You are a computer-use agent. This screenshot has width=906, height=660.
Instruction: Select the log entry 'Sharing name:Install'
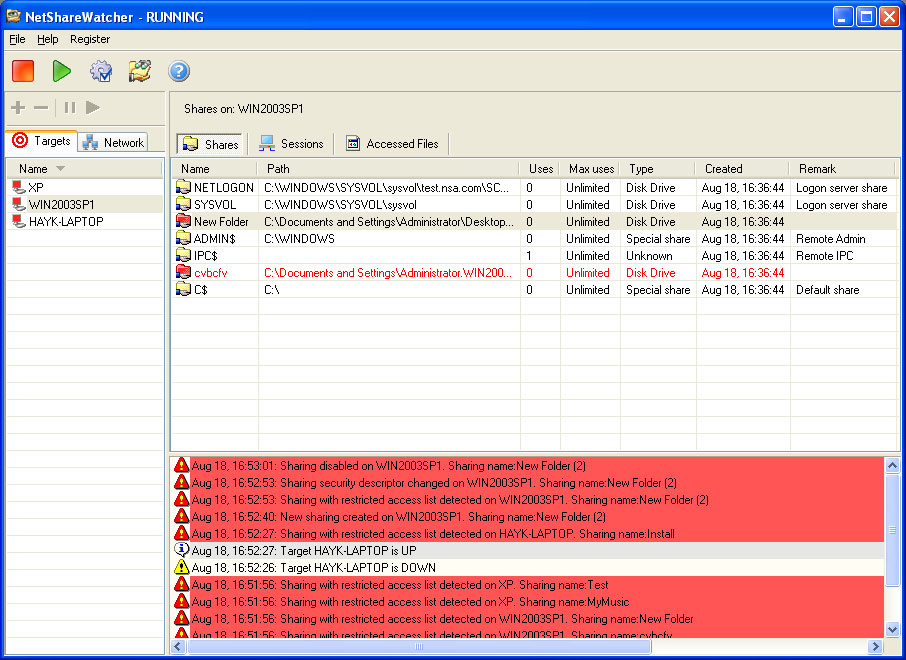[528, 533]
